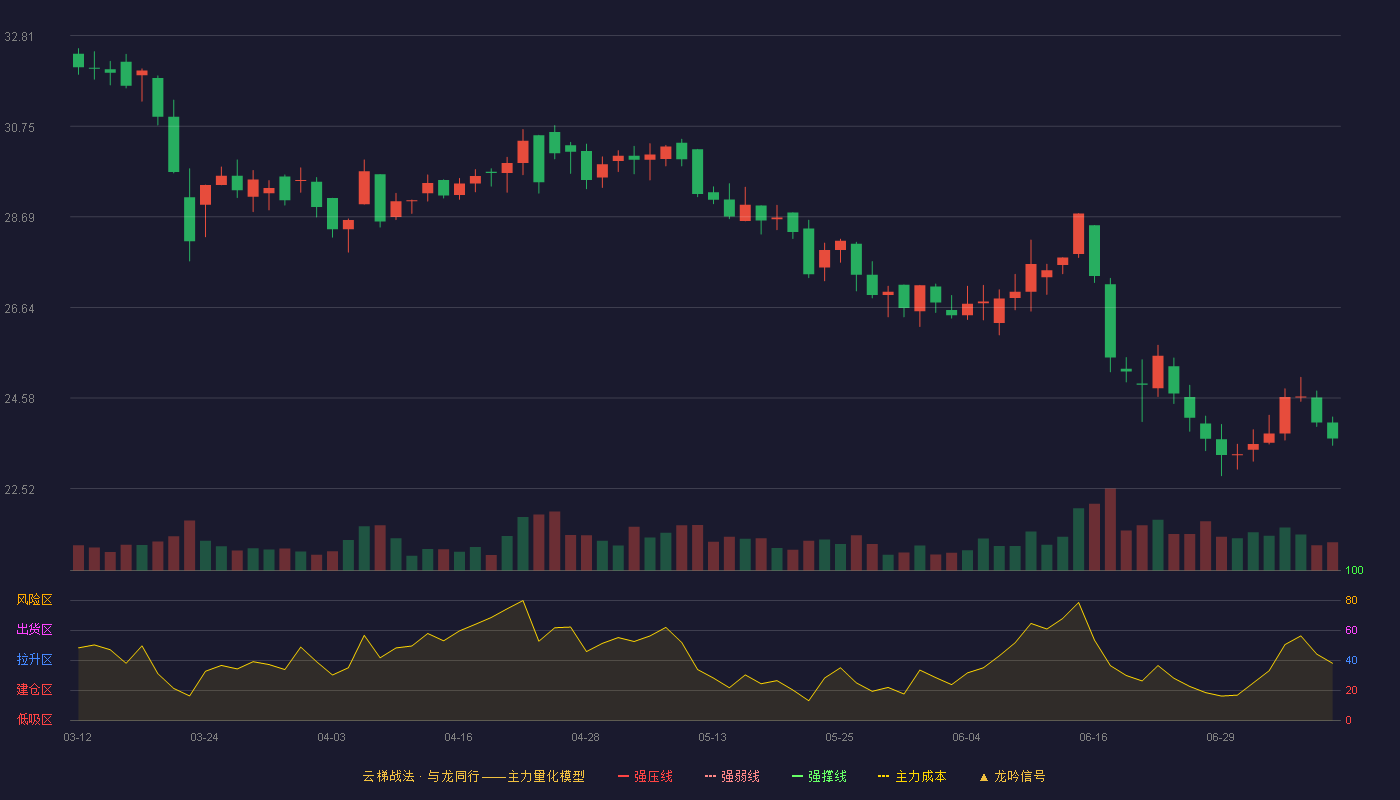Click the green 100 indicator scale label
This screenshot has height=800, width=1400.
(1354, 571)
